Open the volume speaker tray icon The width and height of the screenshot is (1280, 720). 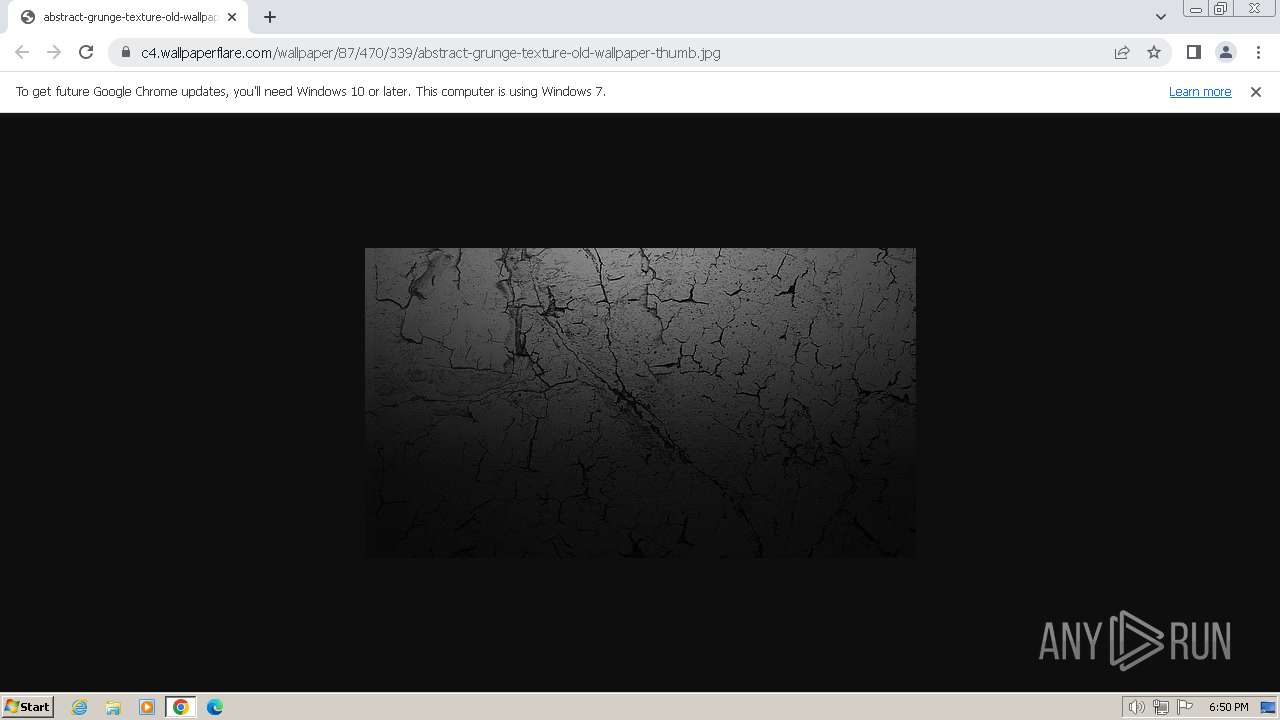click(1136, 707)
